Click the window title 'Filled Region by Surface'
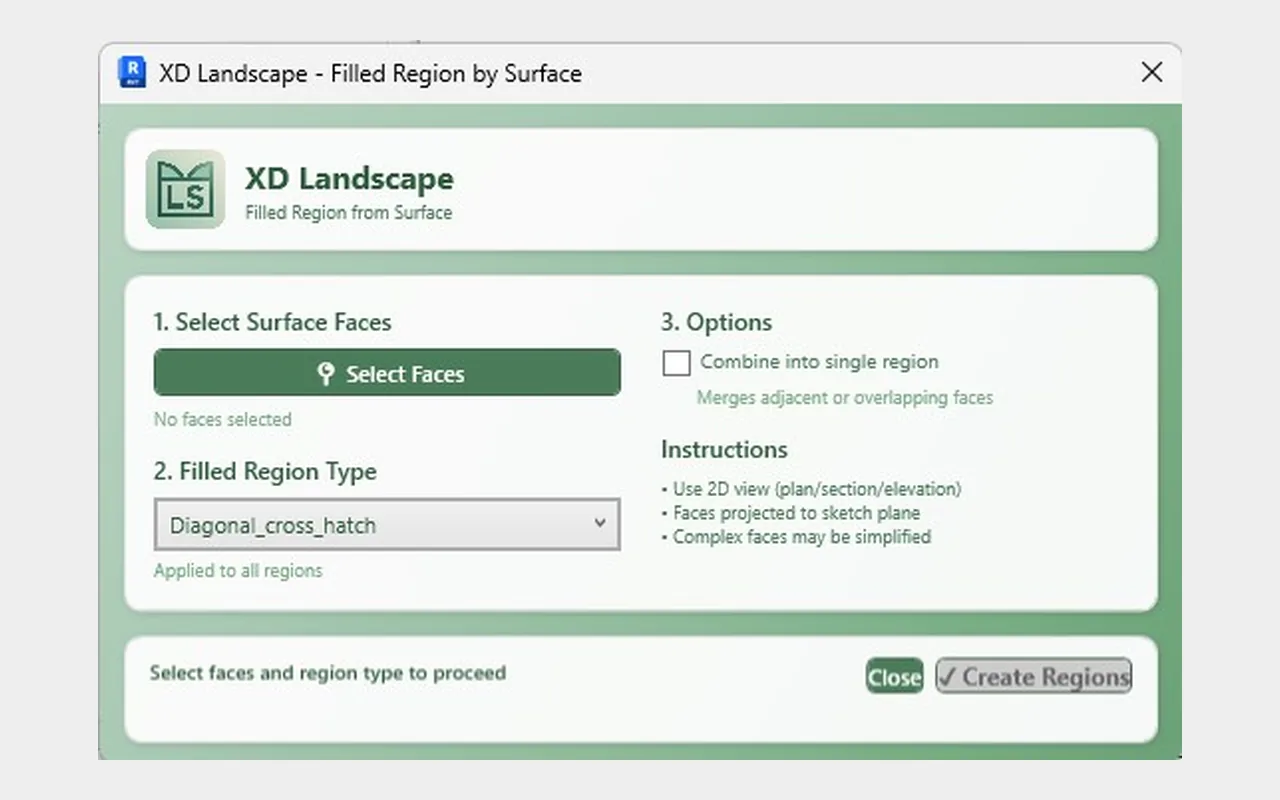Image resolution: width=1280 pixels, height=800 pixels. pyautogui.click(x=456, y=73)
